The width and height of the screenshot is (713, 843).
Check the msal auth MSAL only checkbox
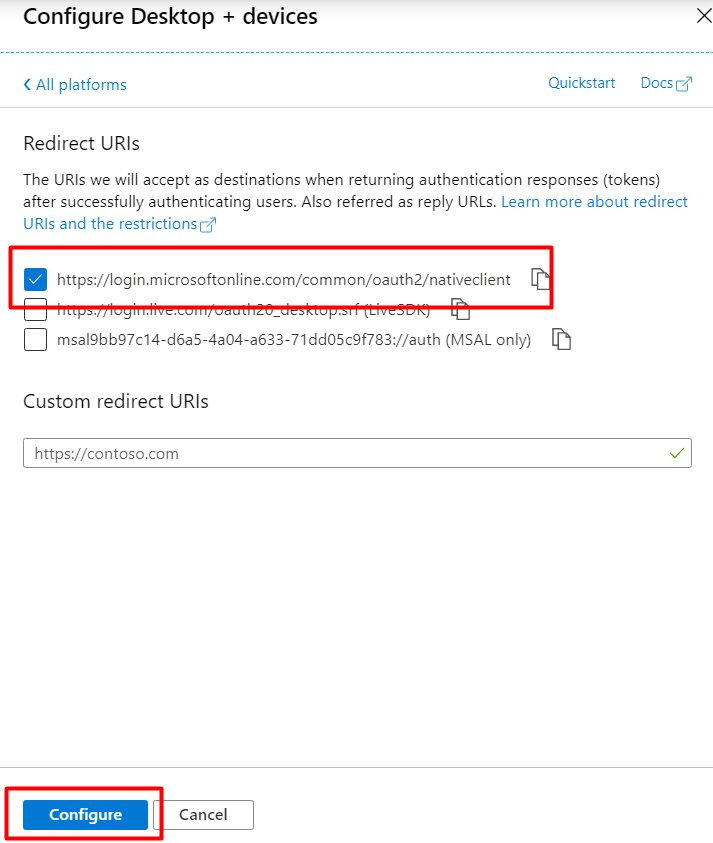[35, 340]
